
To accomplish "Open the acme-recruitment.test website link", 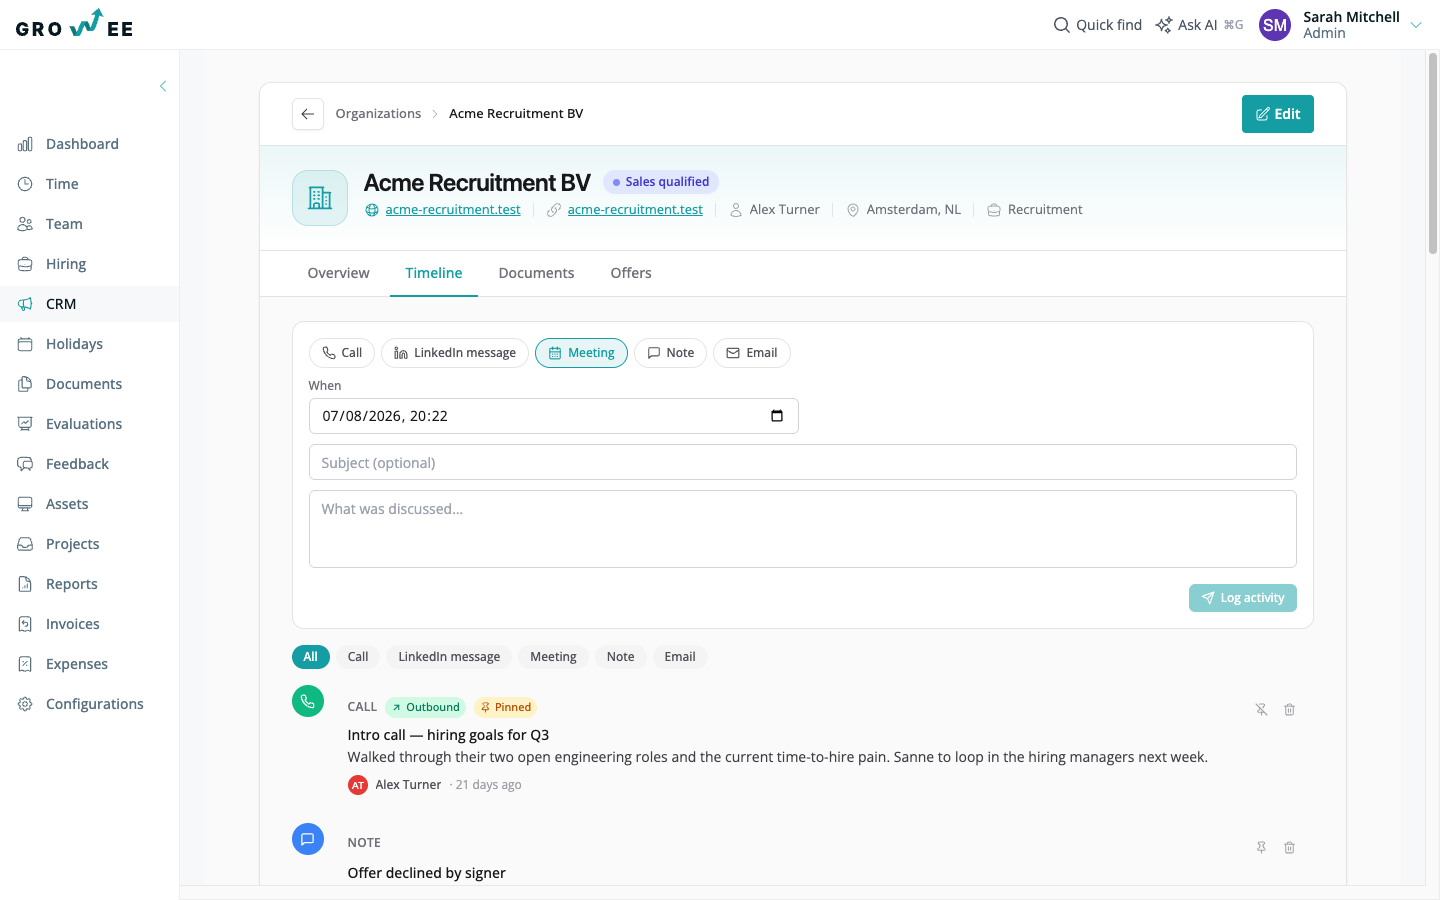I will (453, 210).
